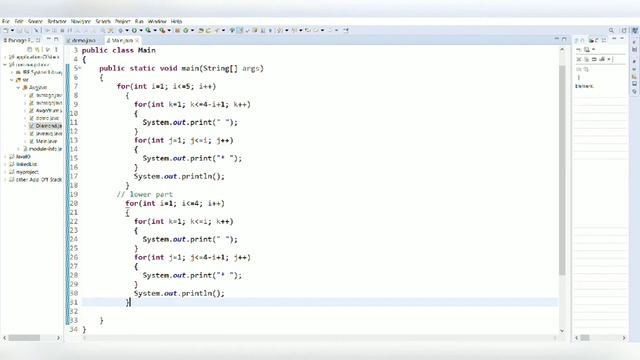Maximize the editor area

564,39
